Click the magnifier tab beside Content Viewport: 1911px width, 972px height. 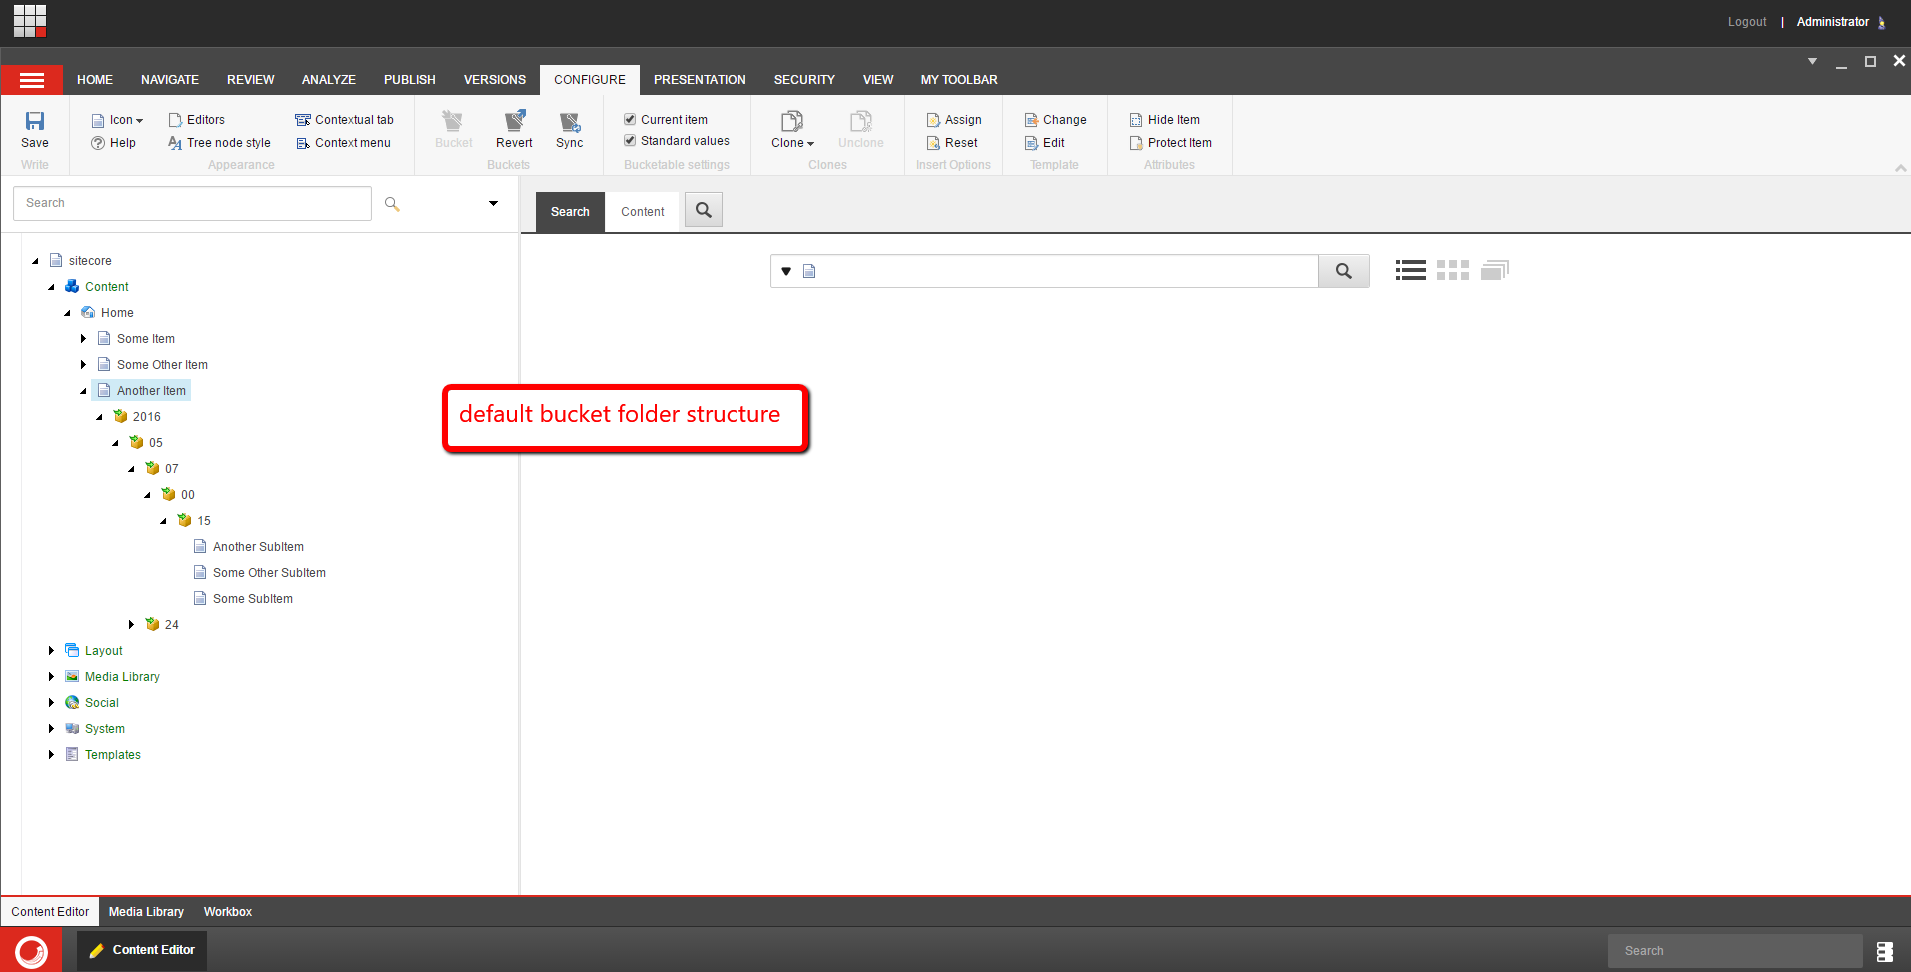pos(704,211)
